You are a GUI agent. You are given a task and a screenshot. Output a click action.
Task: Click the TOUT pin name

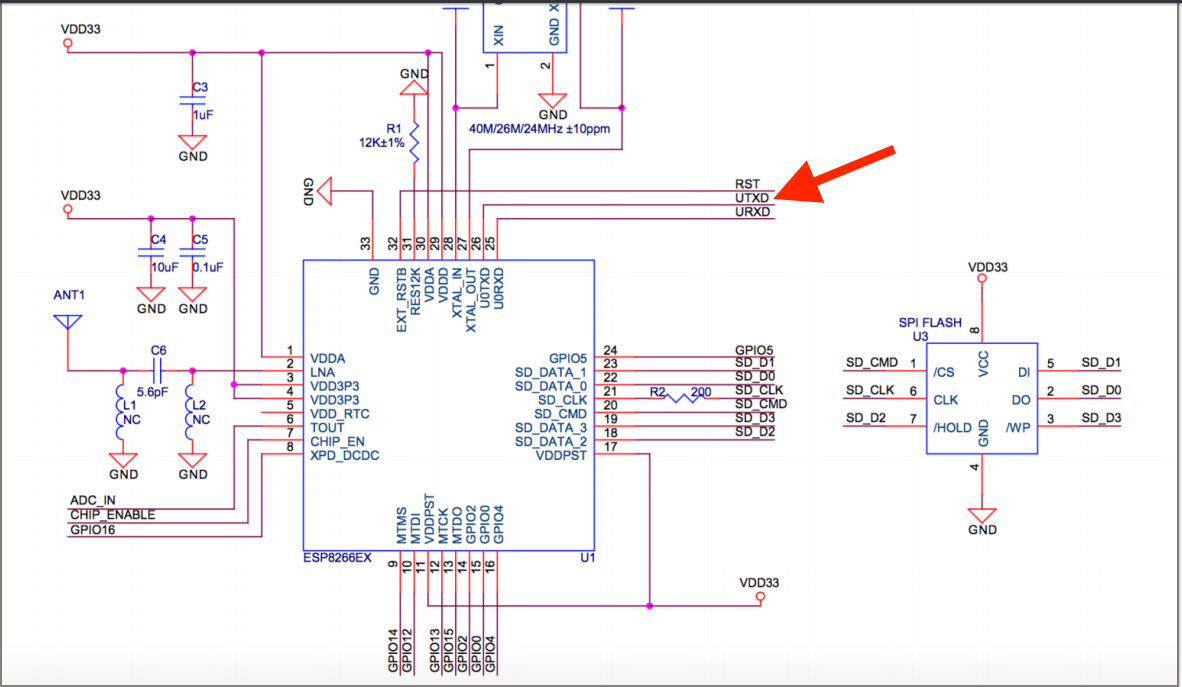point(327,428)
